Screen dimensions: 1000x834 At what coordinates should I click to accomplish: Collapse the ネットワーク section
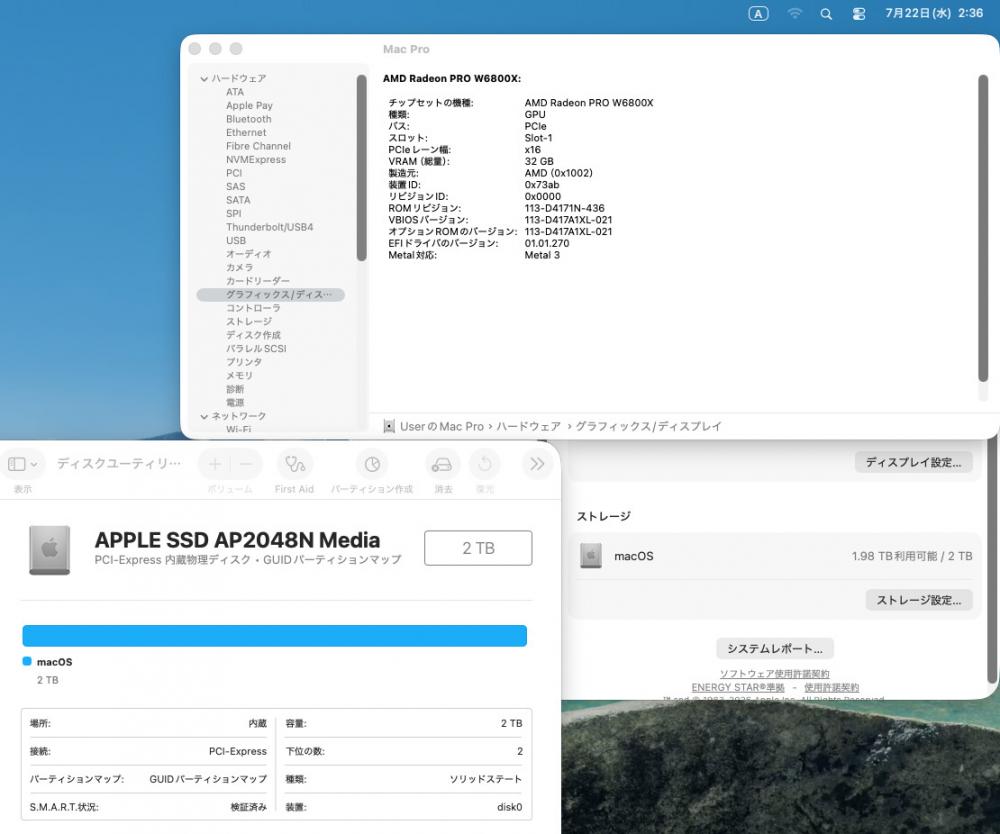coord(204,416)
